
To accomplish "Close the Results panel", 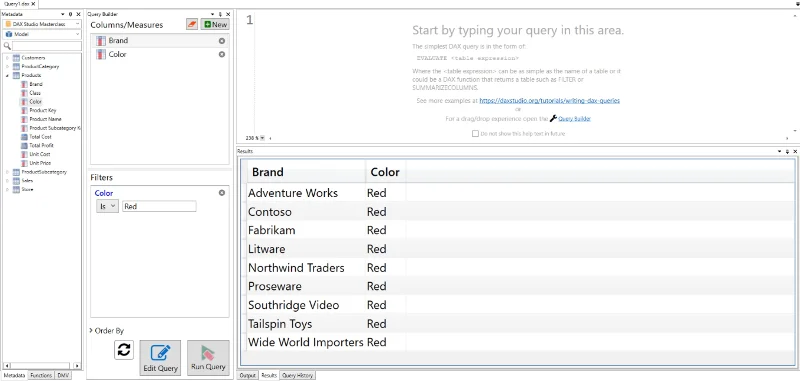I will tap(795, 151).
